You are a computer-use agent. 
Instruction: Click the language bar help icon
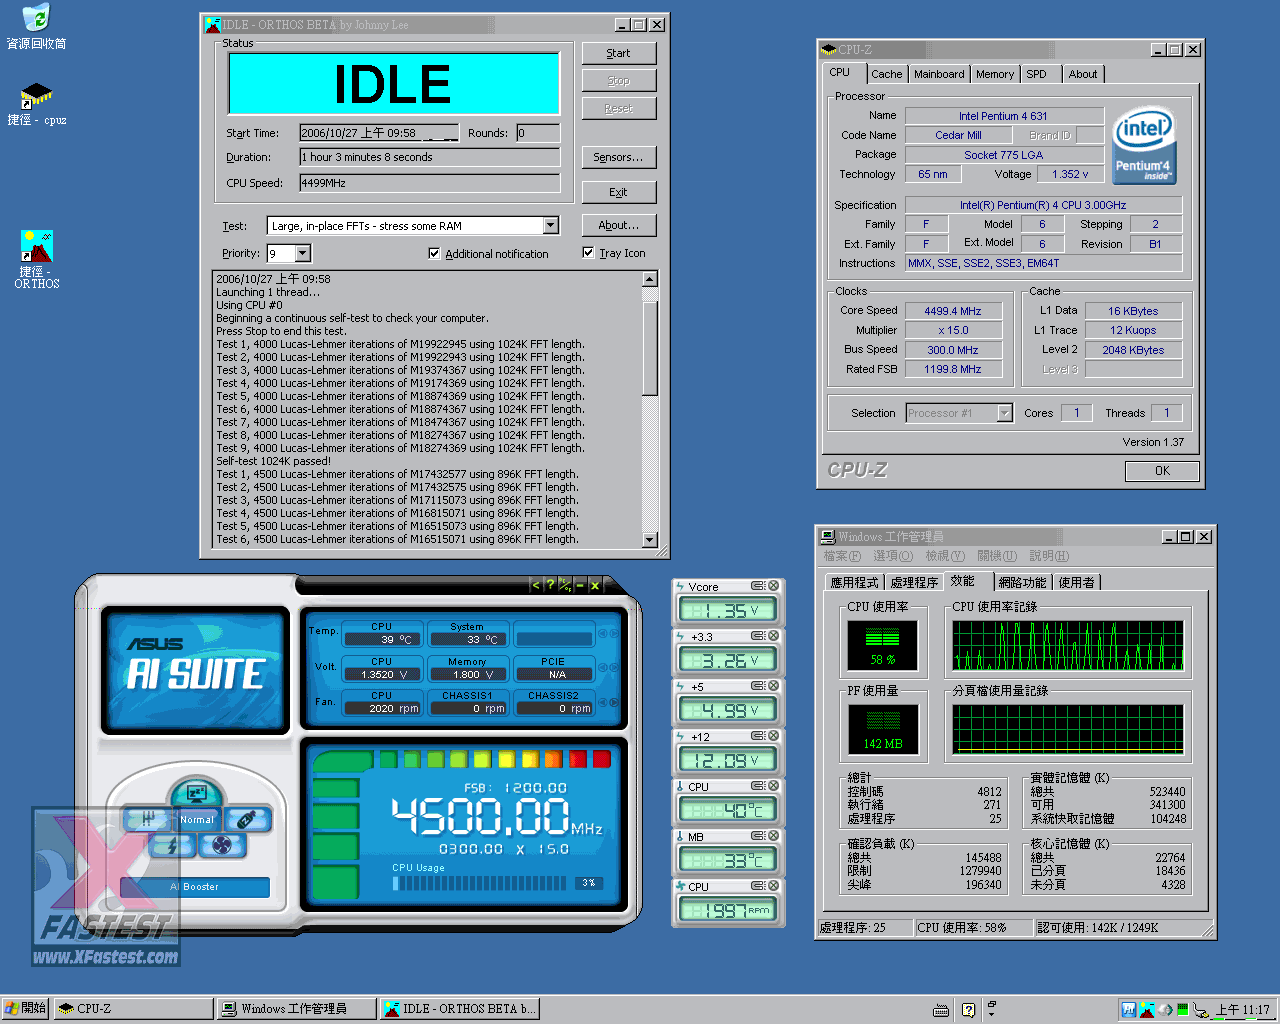pos(968,1010)
